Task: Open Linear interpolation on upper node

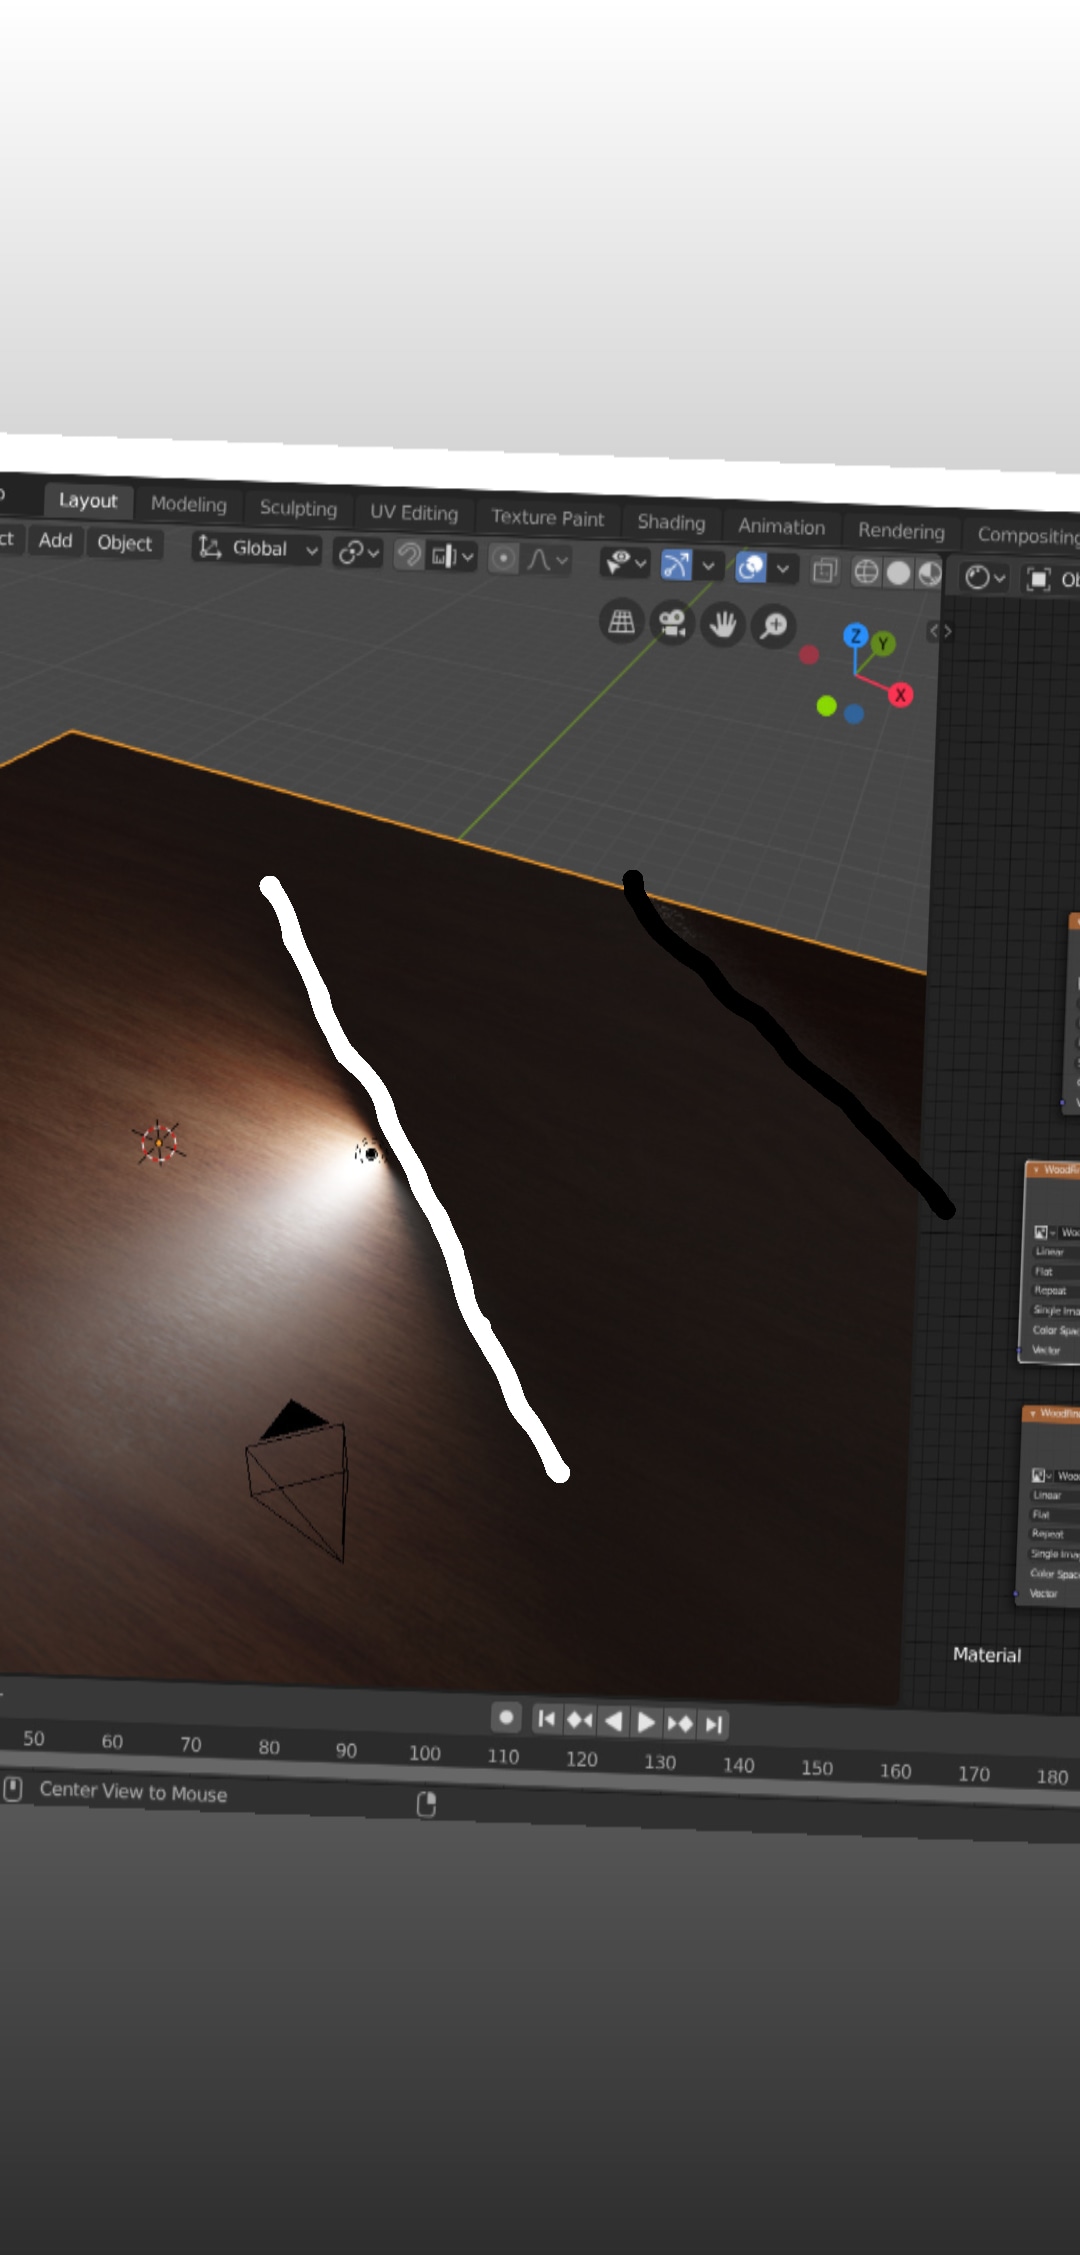Action: tap(1054, 1252)
